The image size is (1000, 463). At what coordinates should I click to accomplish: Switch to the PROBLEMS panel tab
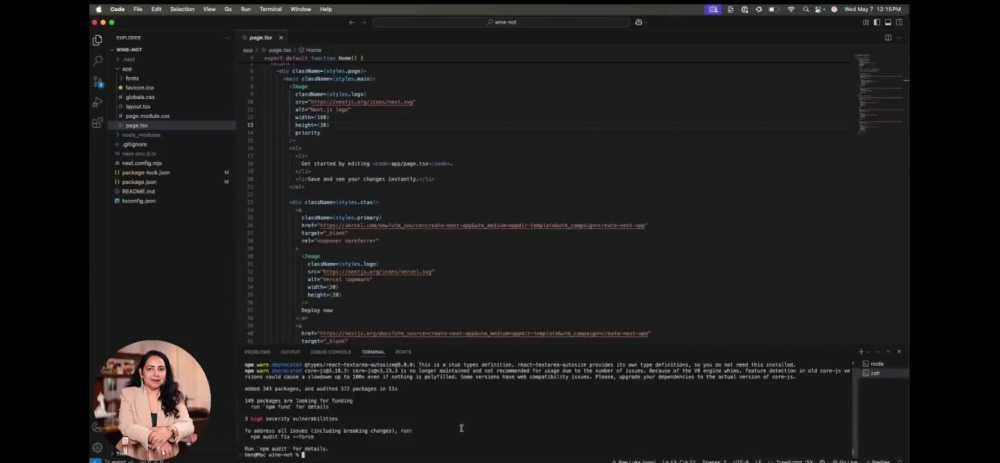click(257, 352)
